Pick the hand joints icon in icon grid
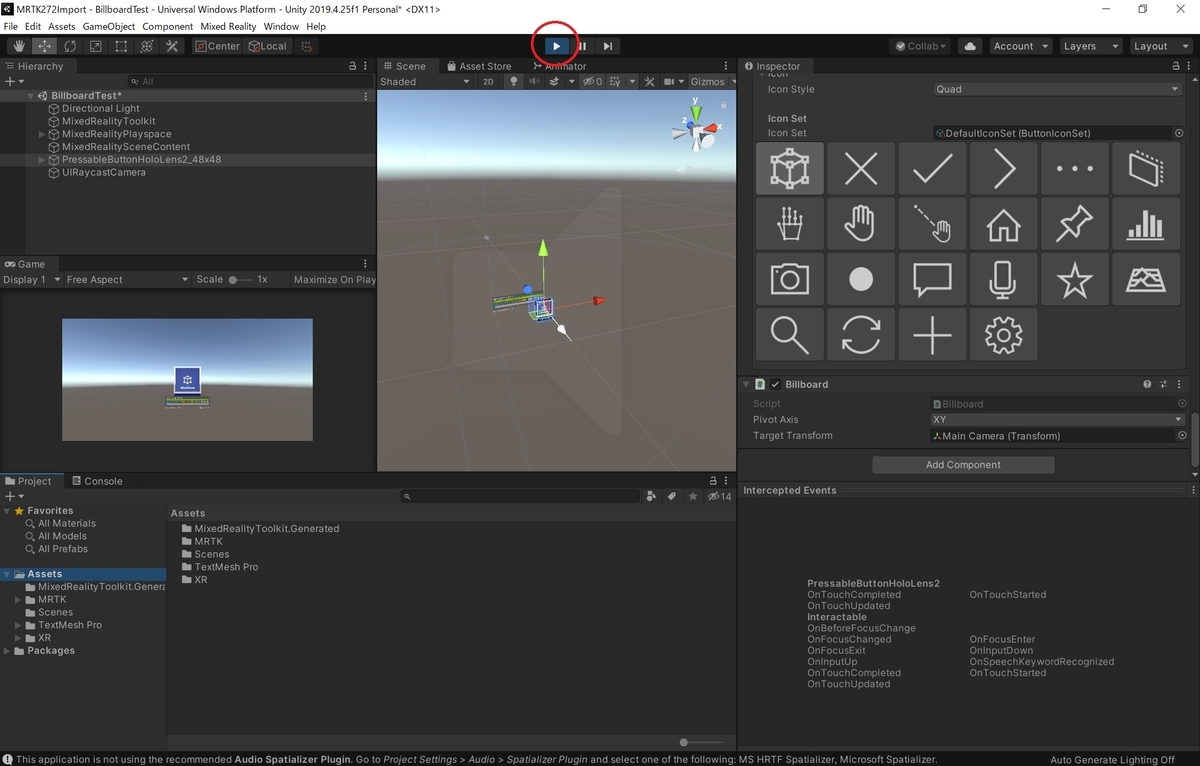The height and width of the screenshot is (766, 1200). click(x=790, y=224)
